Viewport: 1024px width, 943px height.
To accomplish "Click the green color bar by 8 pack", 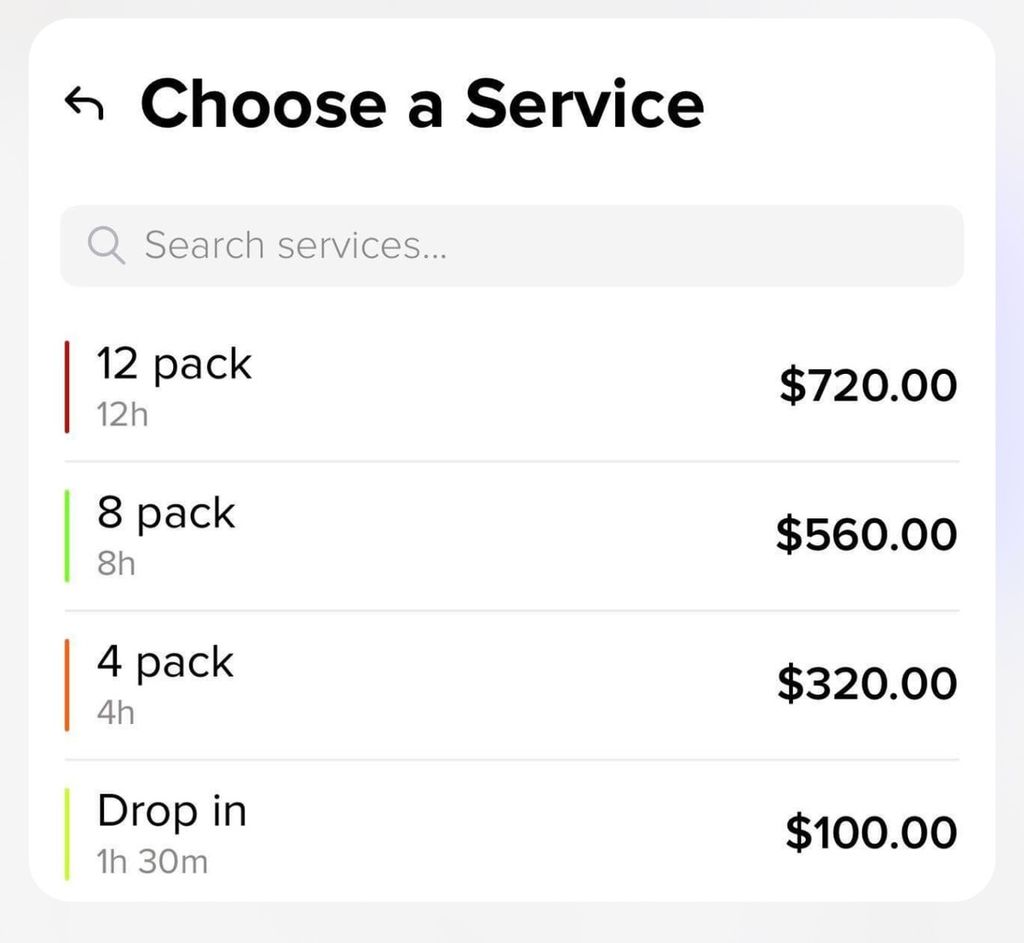I will [67, 535].
